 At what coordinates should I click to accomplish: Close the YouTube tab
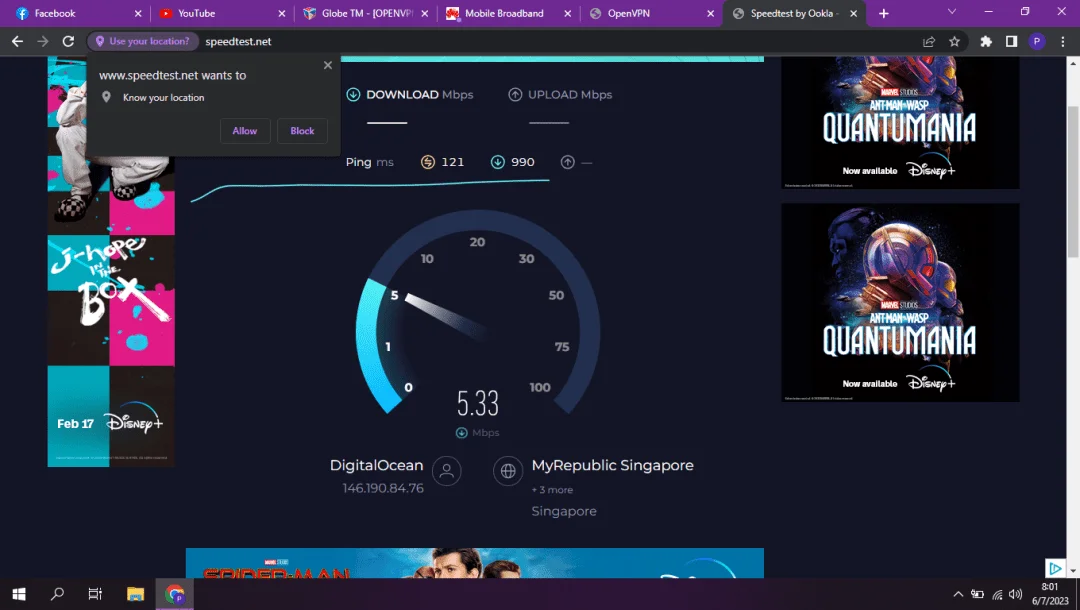282,13
